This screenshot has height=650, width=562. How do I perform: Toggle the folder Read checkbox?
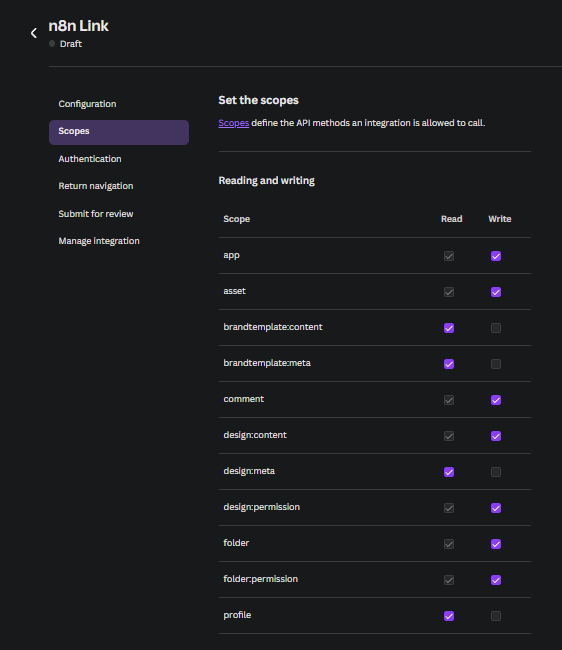449,544
